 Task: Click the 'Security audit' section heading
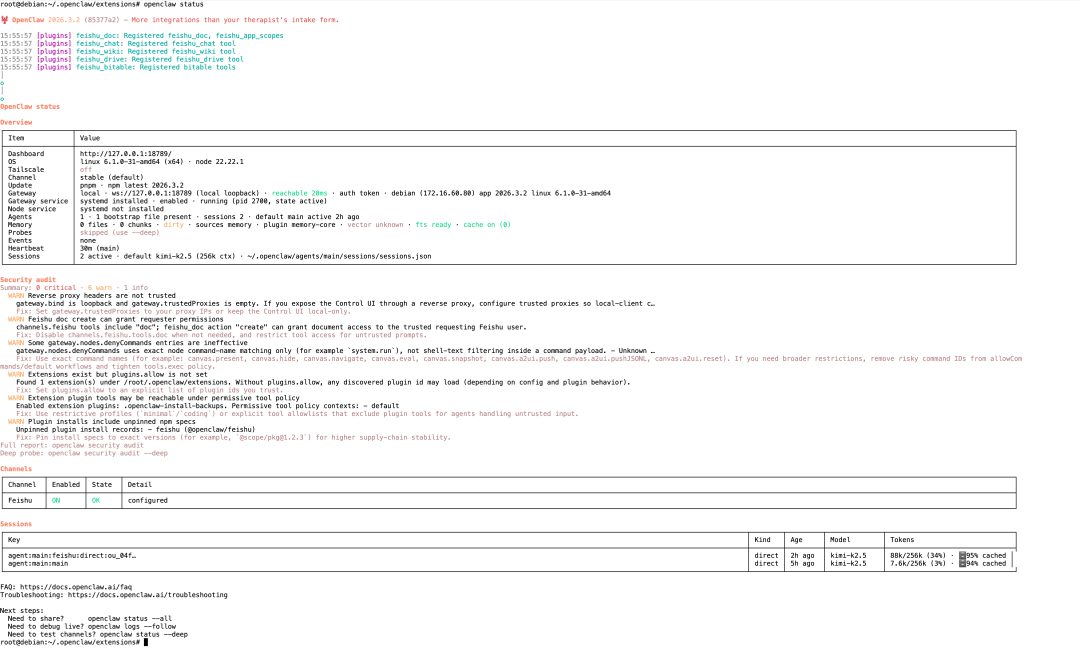pyautogui.click(x=28, y=280)
